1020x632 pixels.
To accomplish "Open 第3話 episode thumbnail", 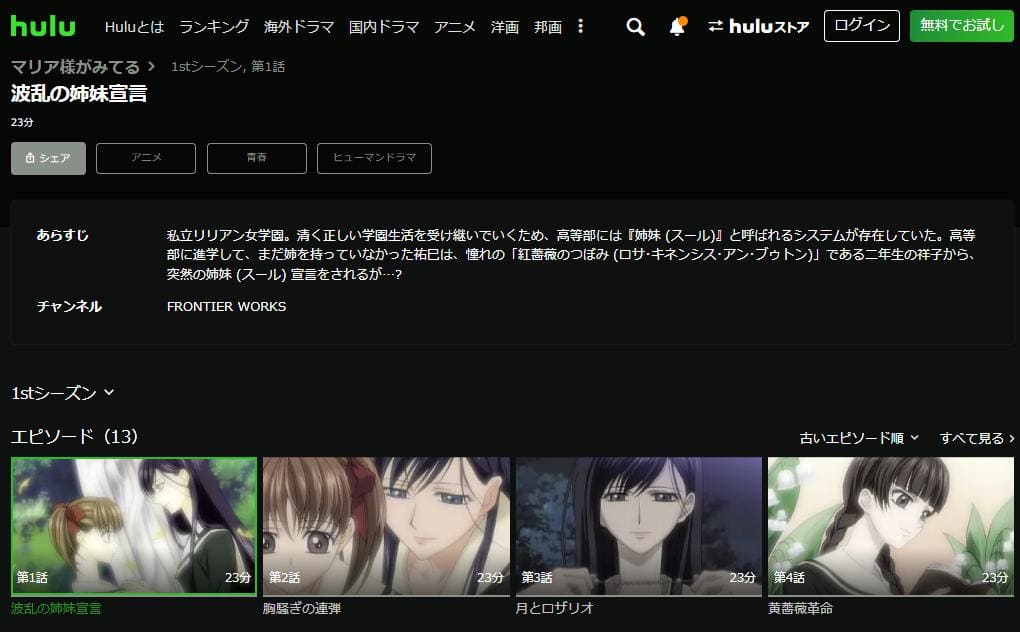I will click(x=639, y=526).
